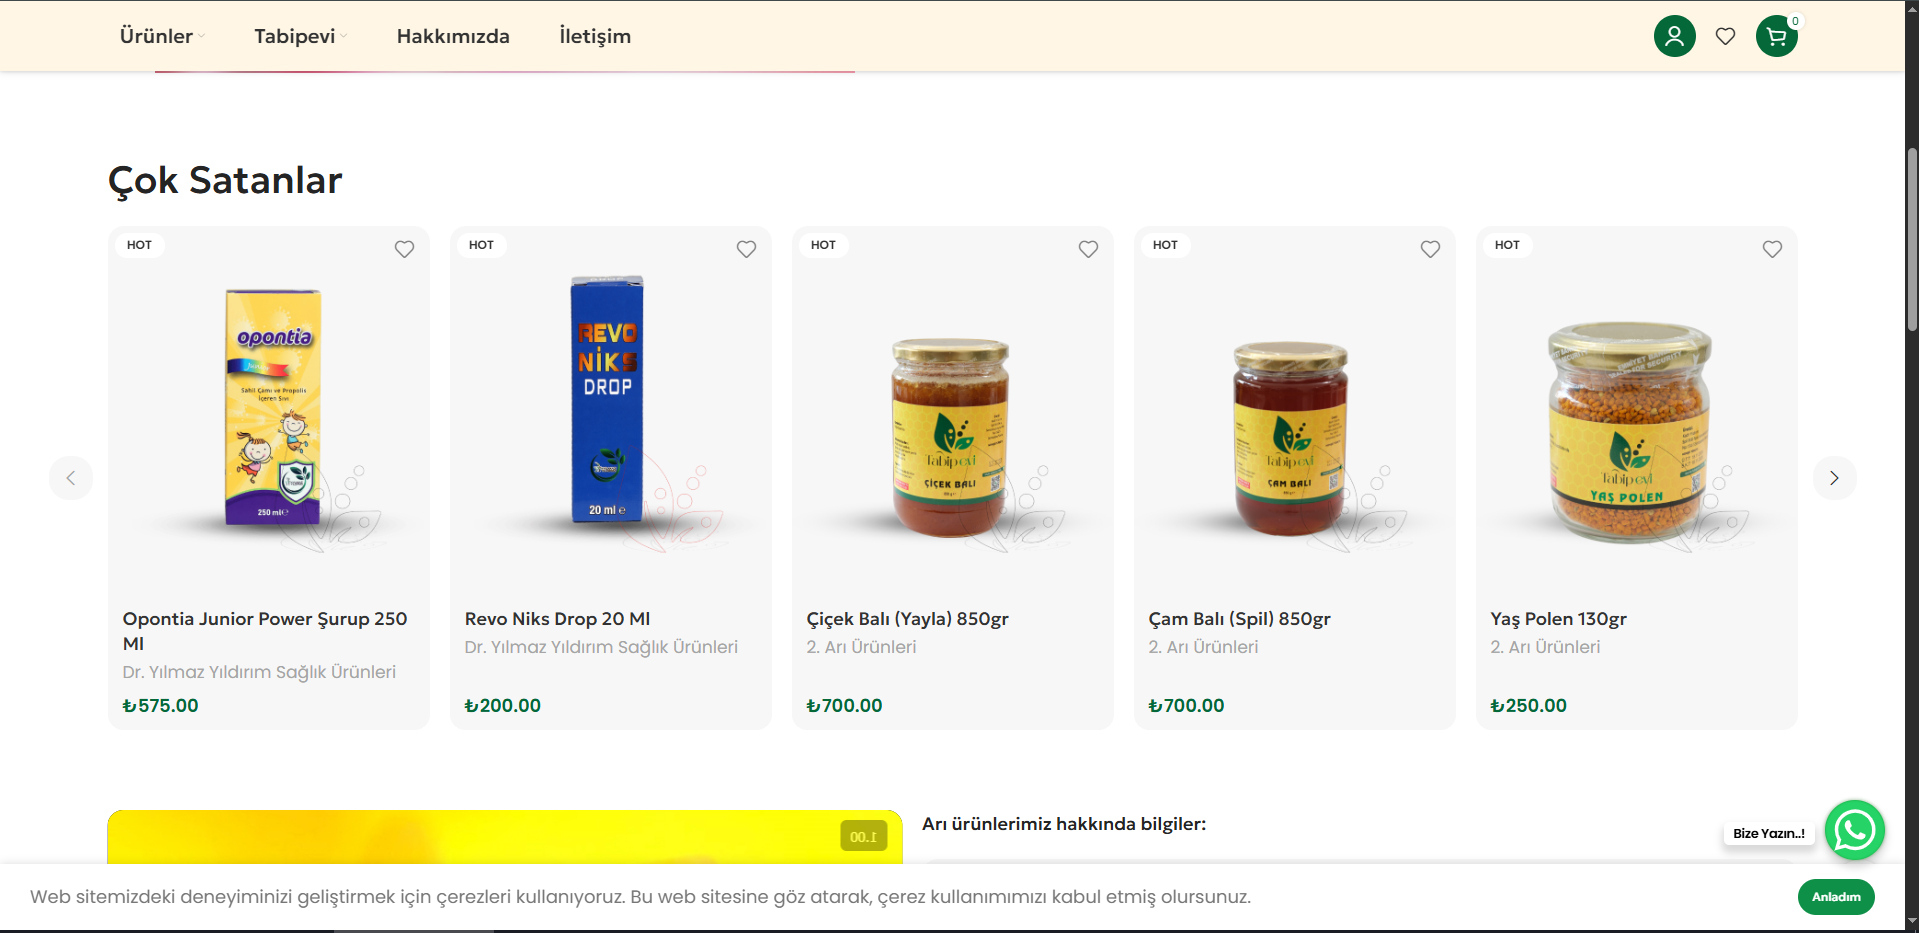Open the user account icon
The width and height of the screenshot is (1919, 933).
(x=1674, y=36)
